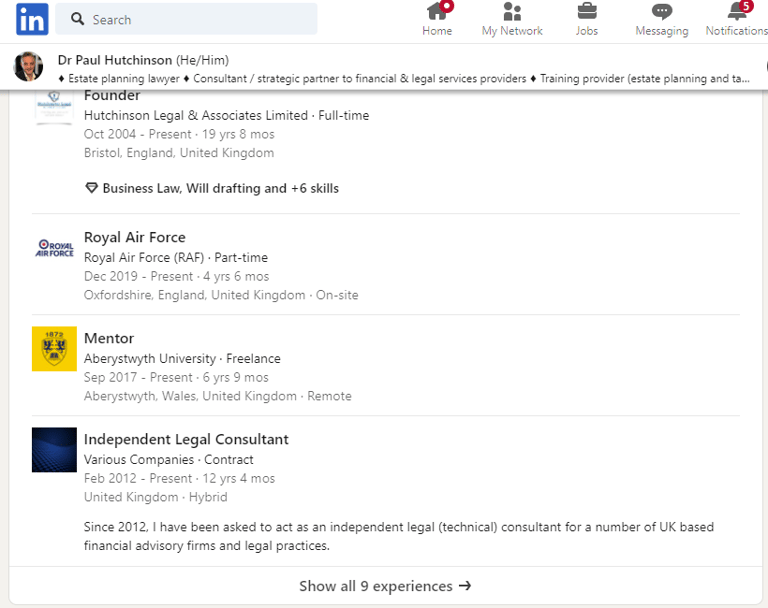The image size is (768, 608).
Task: Click 'Royal Air Force (RAF) · Part-time' text
Action: click(176, 258)
